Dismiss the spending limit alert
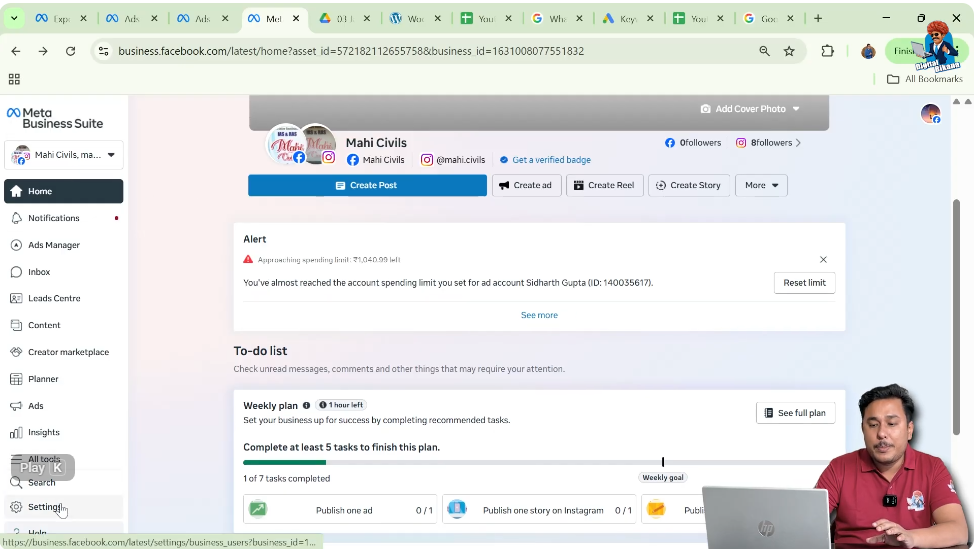This screenshot has width=974, height=549. (823, 260)
